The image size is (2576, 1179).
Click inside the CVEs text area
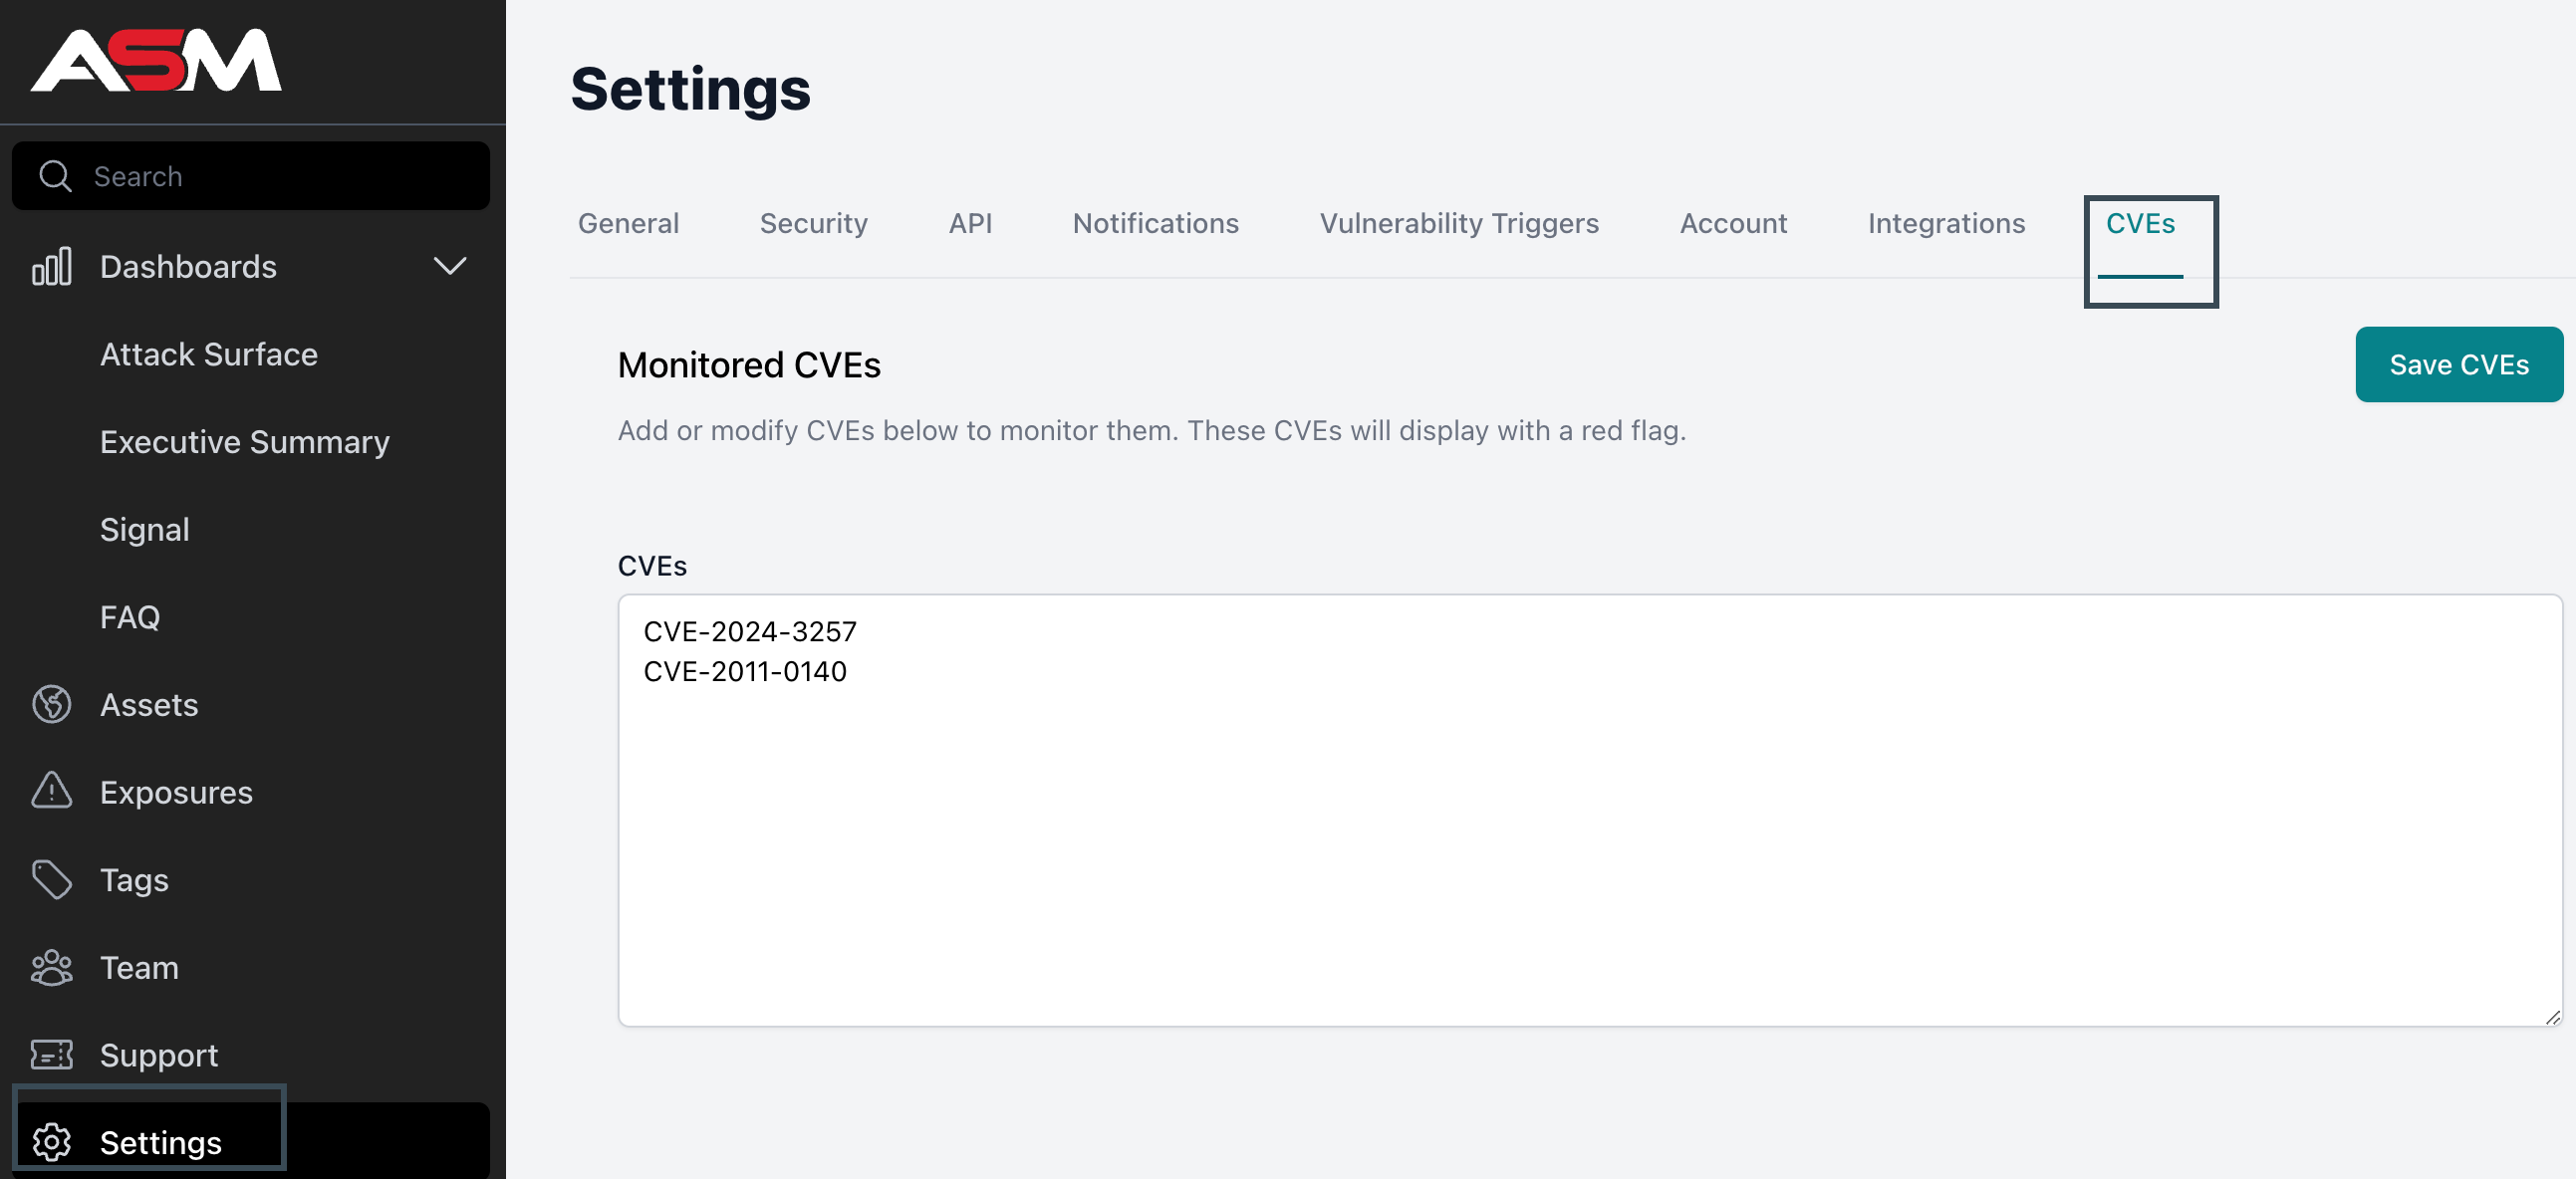[1590, 811]
